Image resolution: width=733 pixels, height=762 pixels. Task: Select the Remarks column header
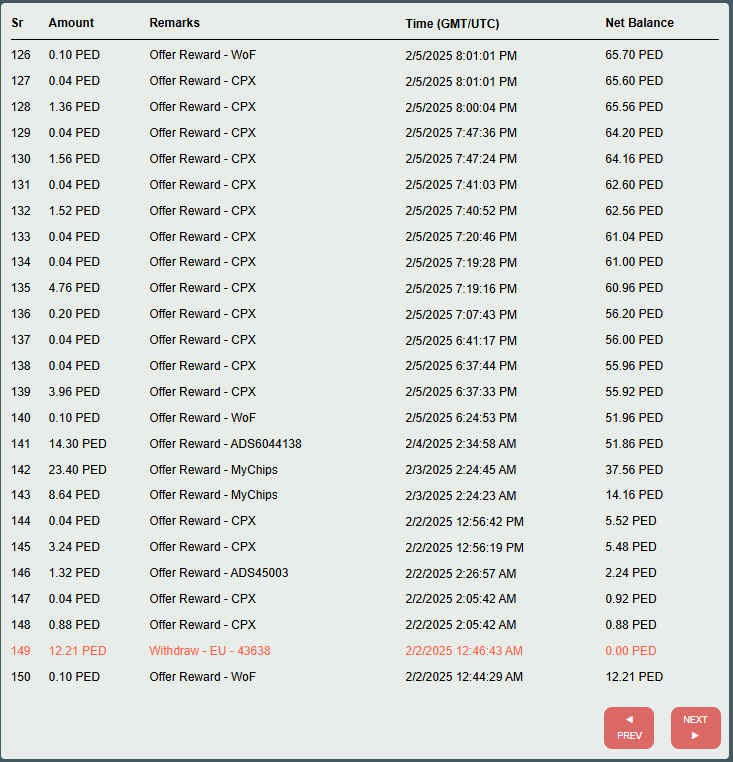point(175,23)
